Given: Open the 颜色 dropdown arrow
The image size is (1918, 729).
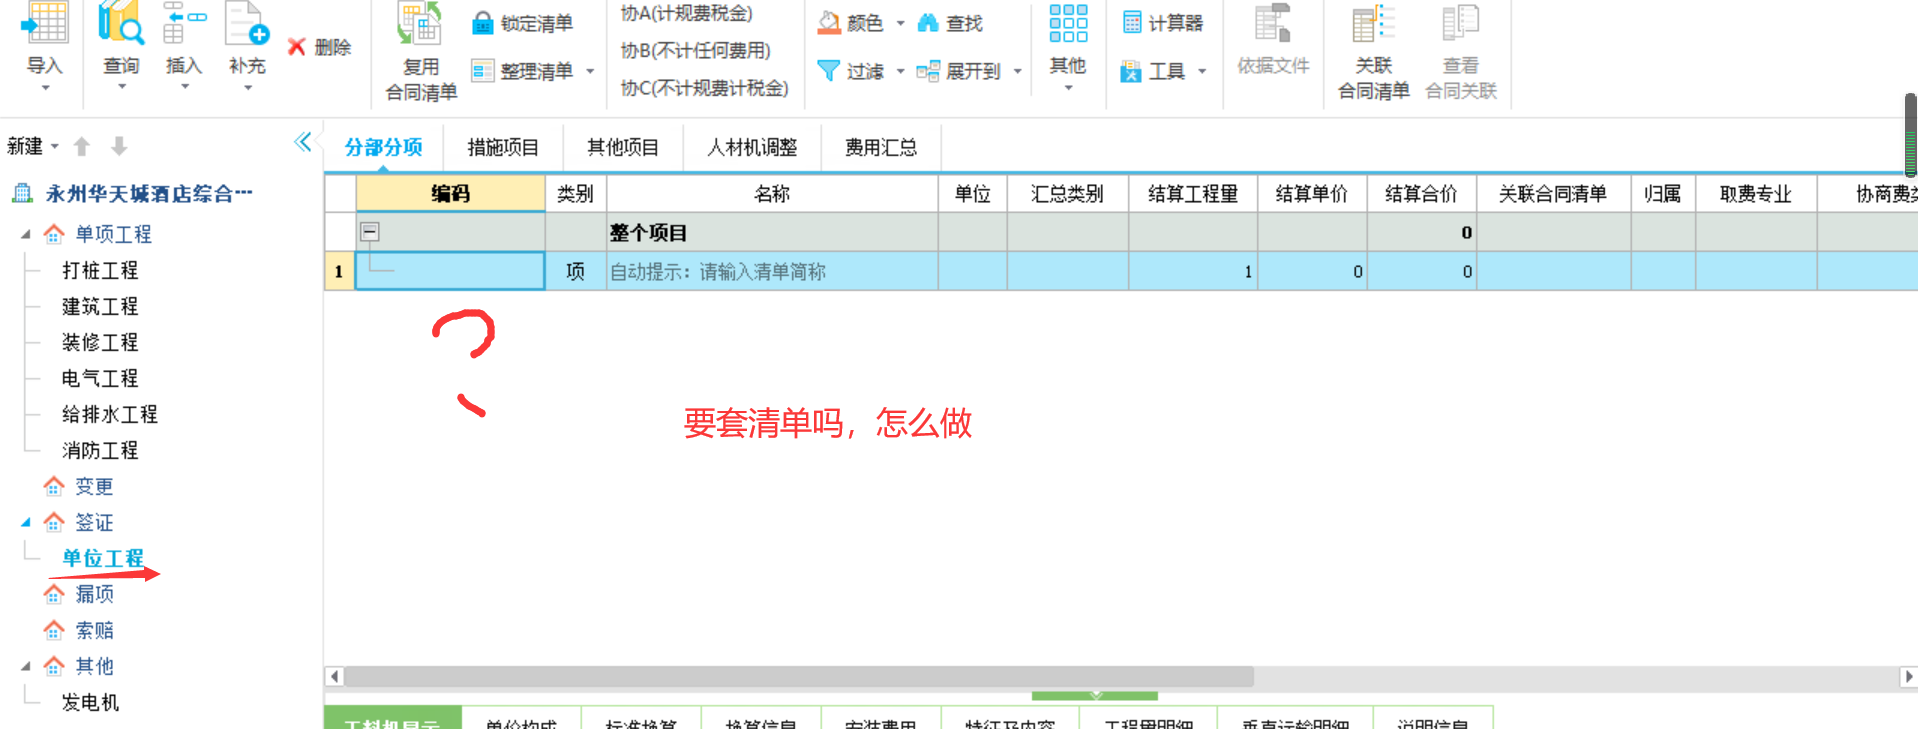Looking at the screenshot, I should (x=900, y=22).
